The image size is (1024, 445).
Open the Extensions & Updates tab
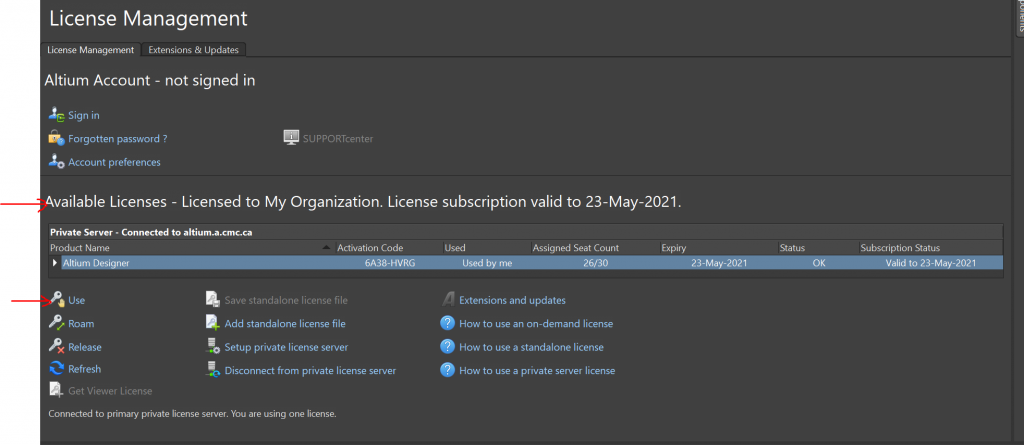[x=194, y=50]
